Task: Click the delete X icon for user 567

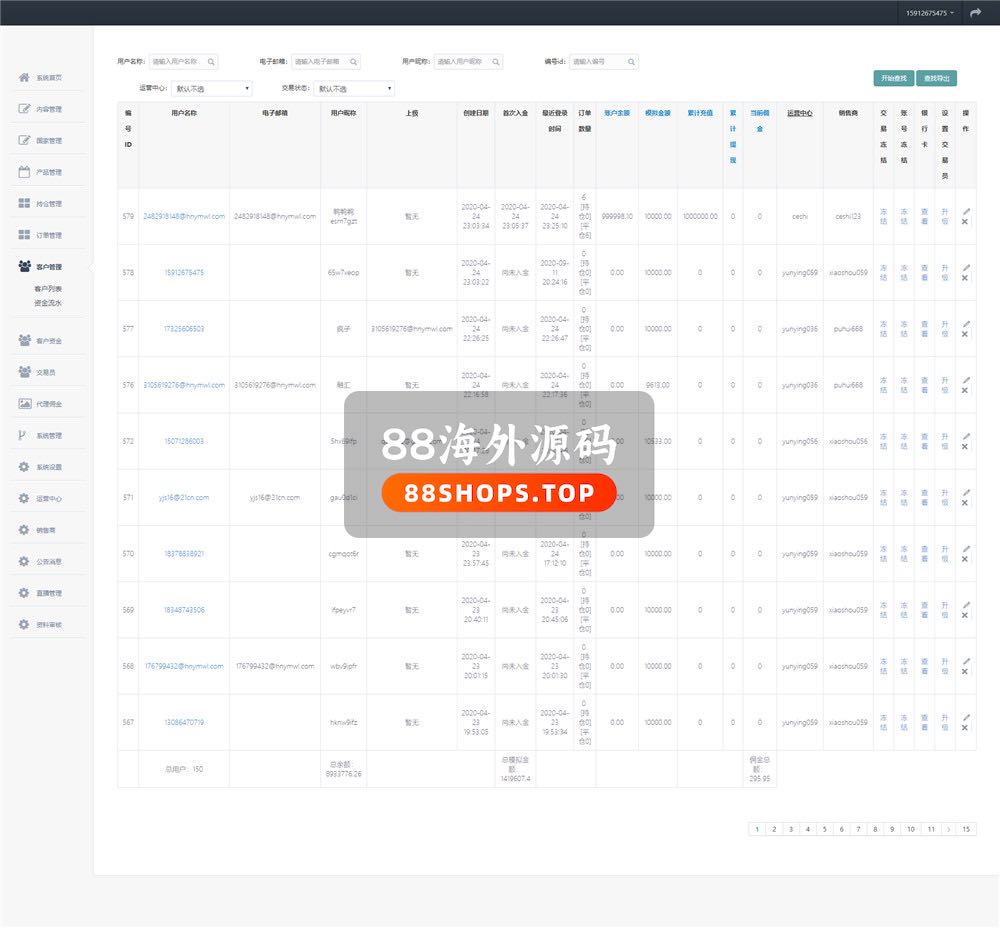Action: (965, 727)
